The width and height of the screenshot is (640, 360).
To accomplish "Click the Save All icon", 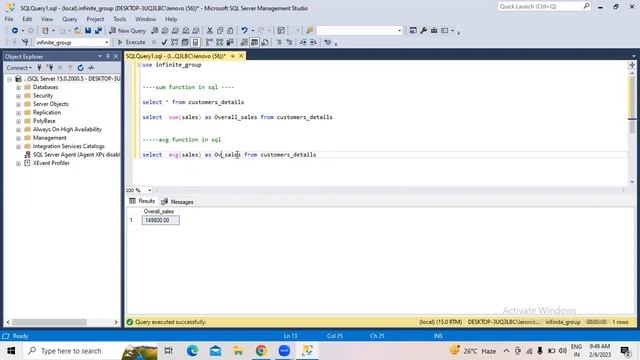I will (98, 31).
